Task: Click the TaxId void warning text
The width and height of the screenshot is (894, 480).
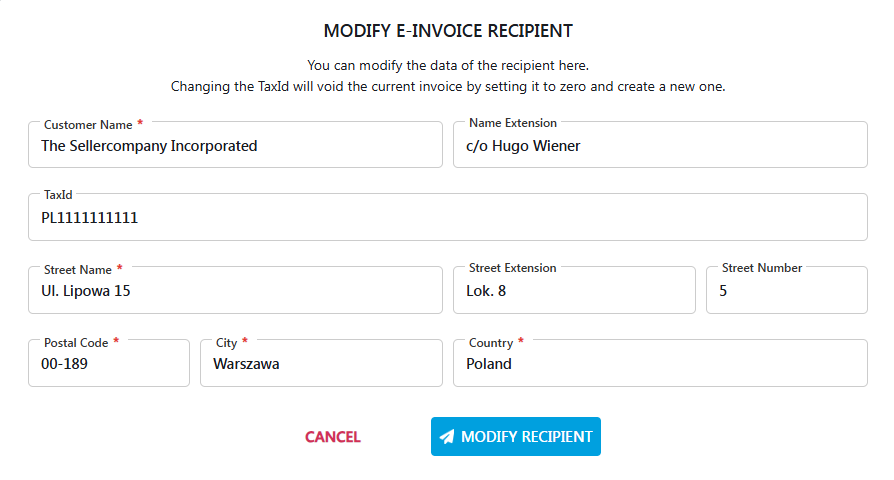Action: click(x=447, y=86)
